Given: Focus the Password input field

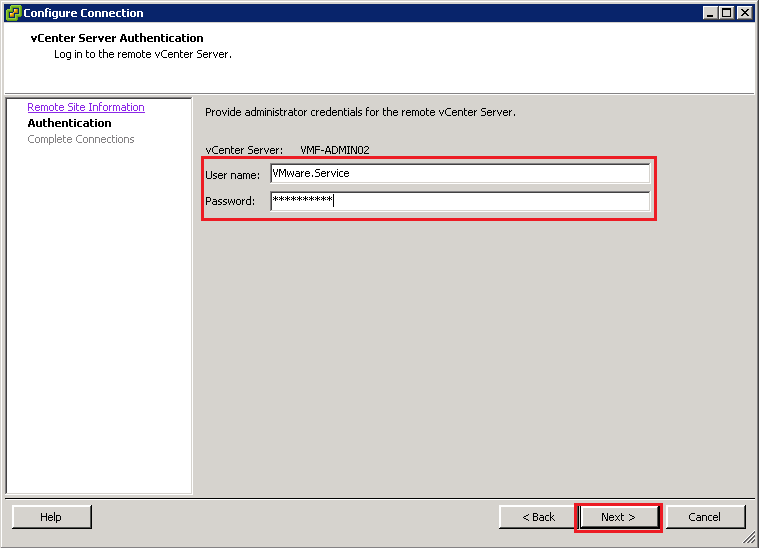Looking at the screenshot, I should [460, 201].
